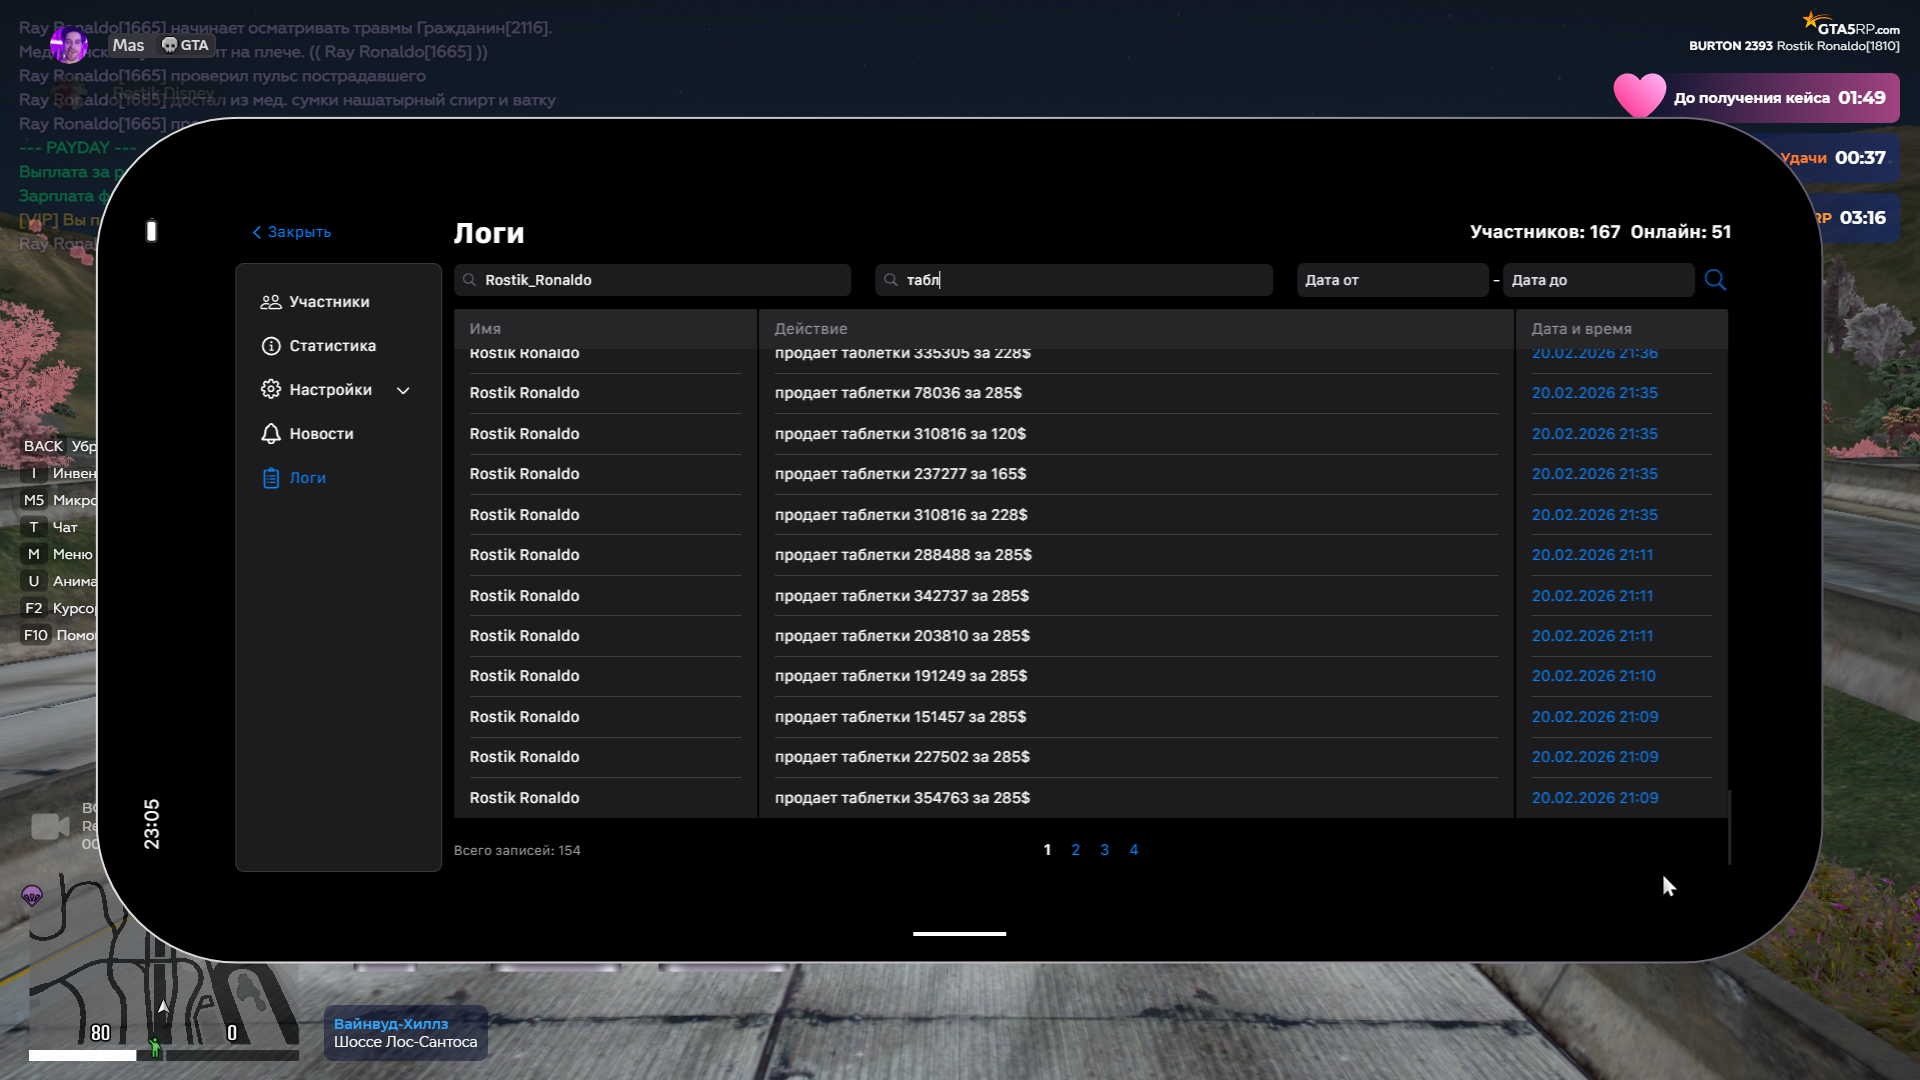Open the Новости menu item
The image size is (1920, 1080).
[321, 434]
